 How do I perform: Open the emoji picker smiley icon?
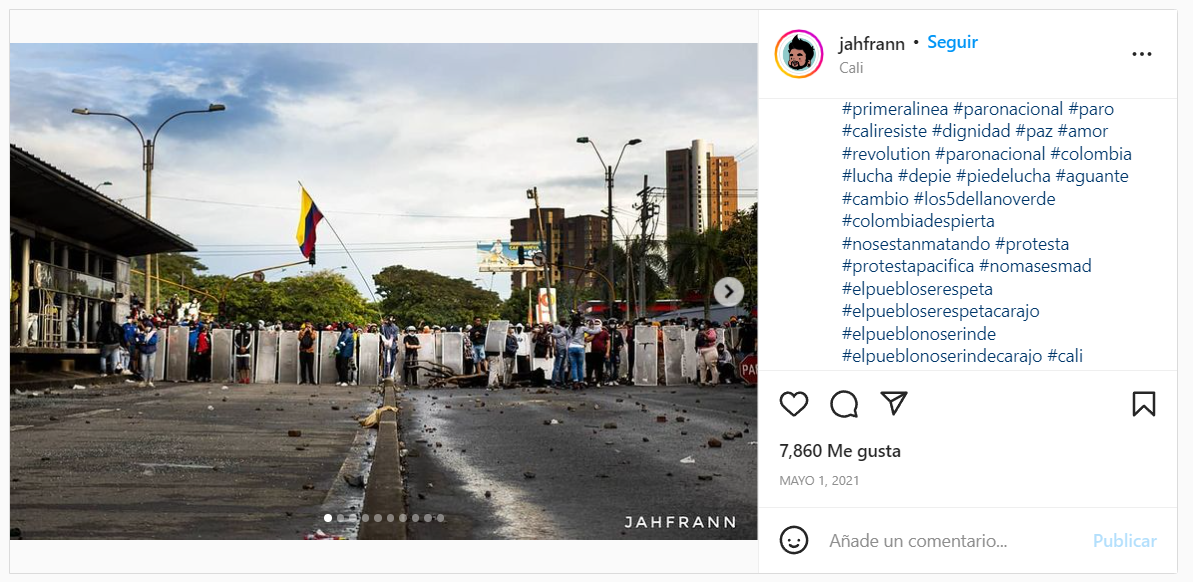[794, 541]
